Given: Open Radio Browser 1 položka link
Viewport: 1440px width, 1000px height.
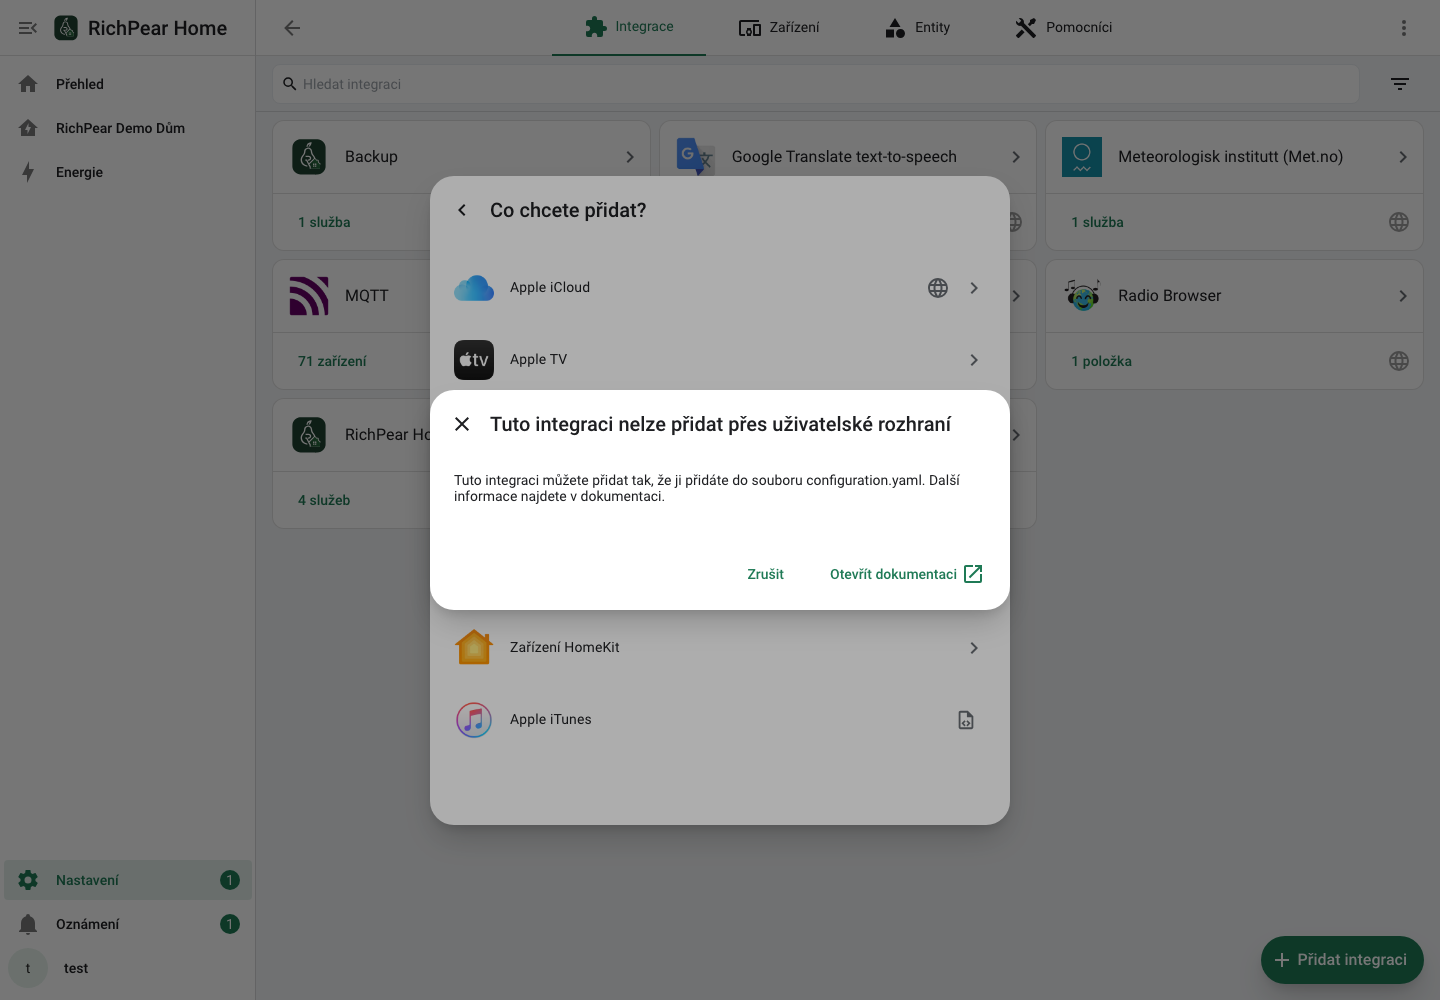Looking at the screenshot, I should click(x=1101, y=361).
